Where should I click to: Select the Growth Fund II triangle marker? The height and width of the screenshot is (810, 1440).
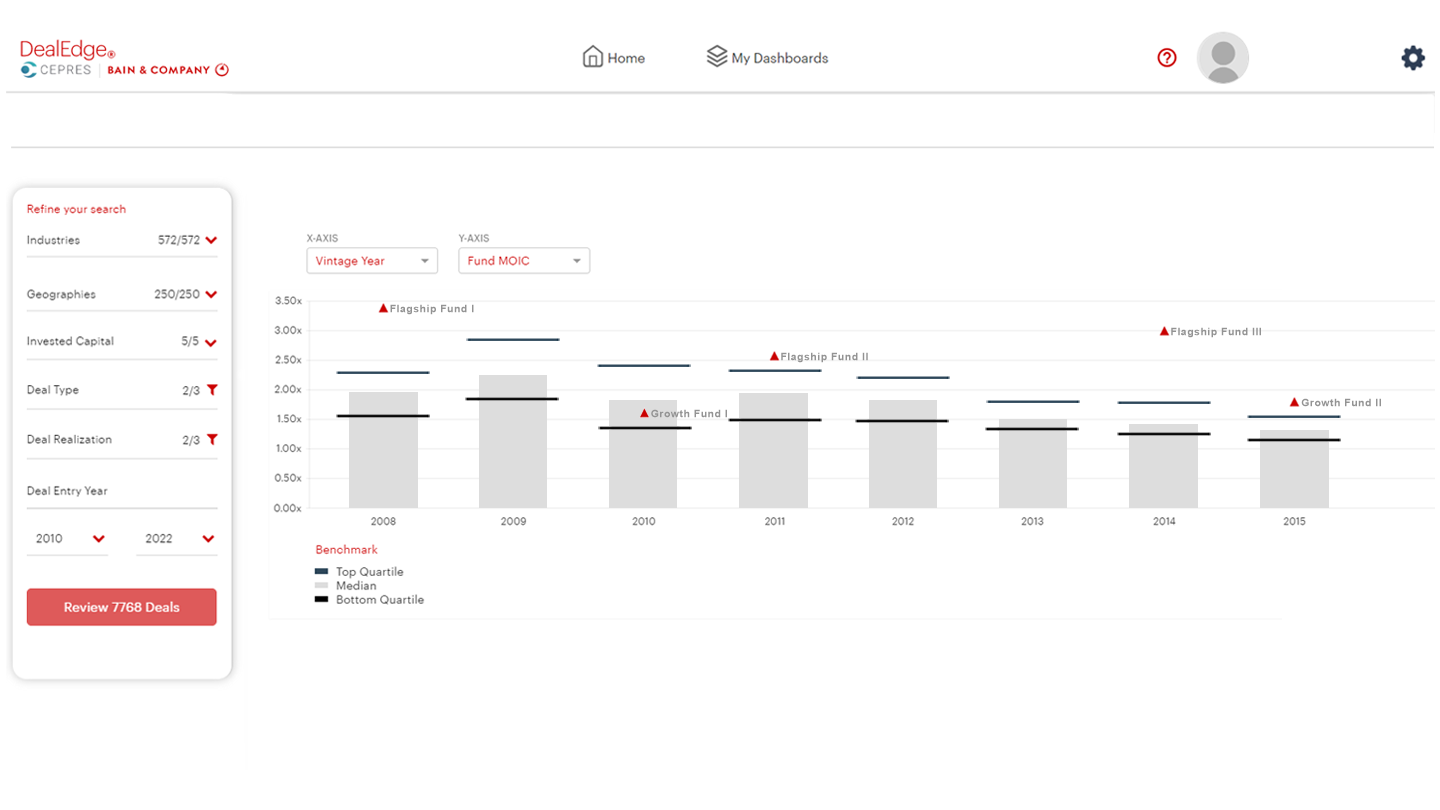point(1294,402)
